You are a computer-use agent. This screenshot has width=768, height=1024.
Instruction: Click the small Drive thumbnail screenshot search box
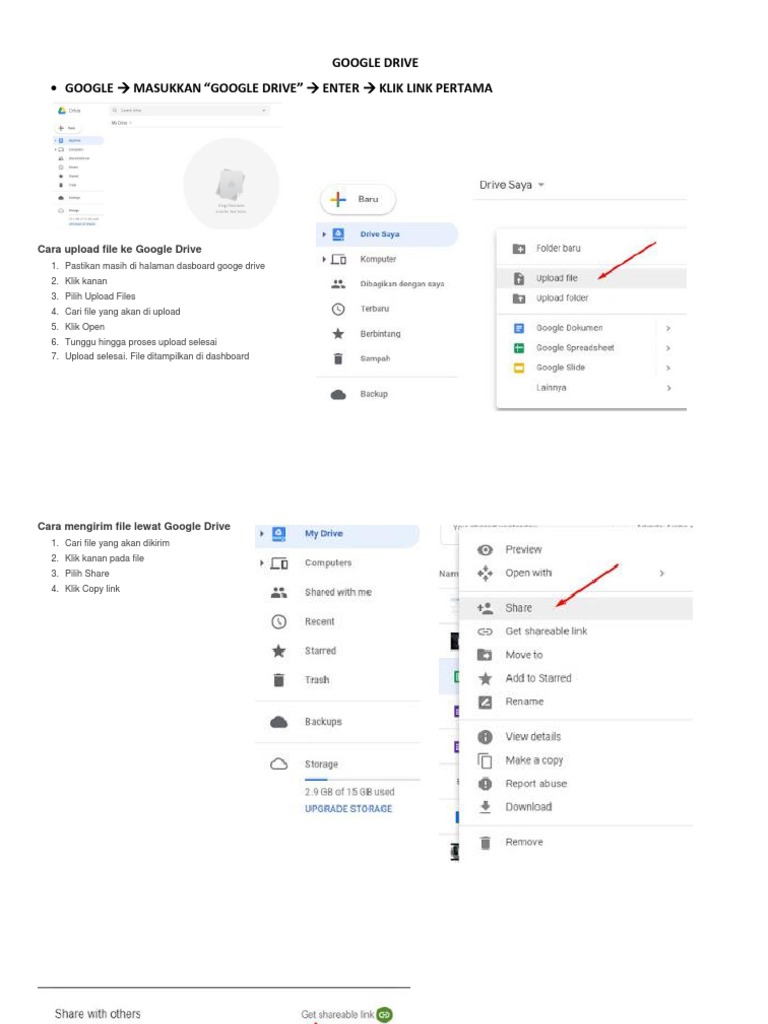(189, 110)
